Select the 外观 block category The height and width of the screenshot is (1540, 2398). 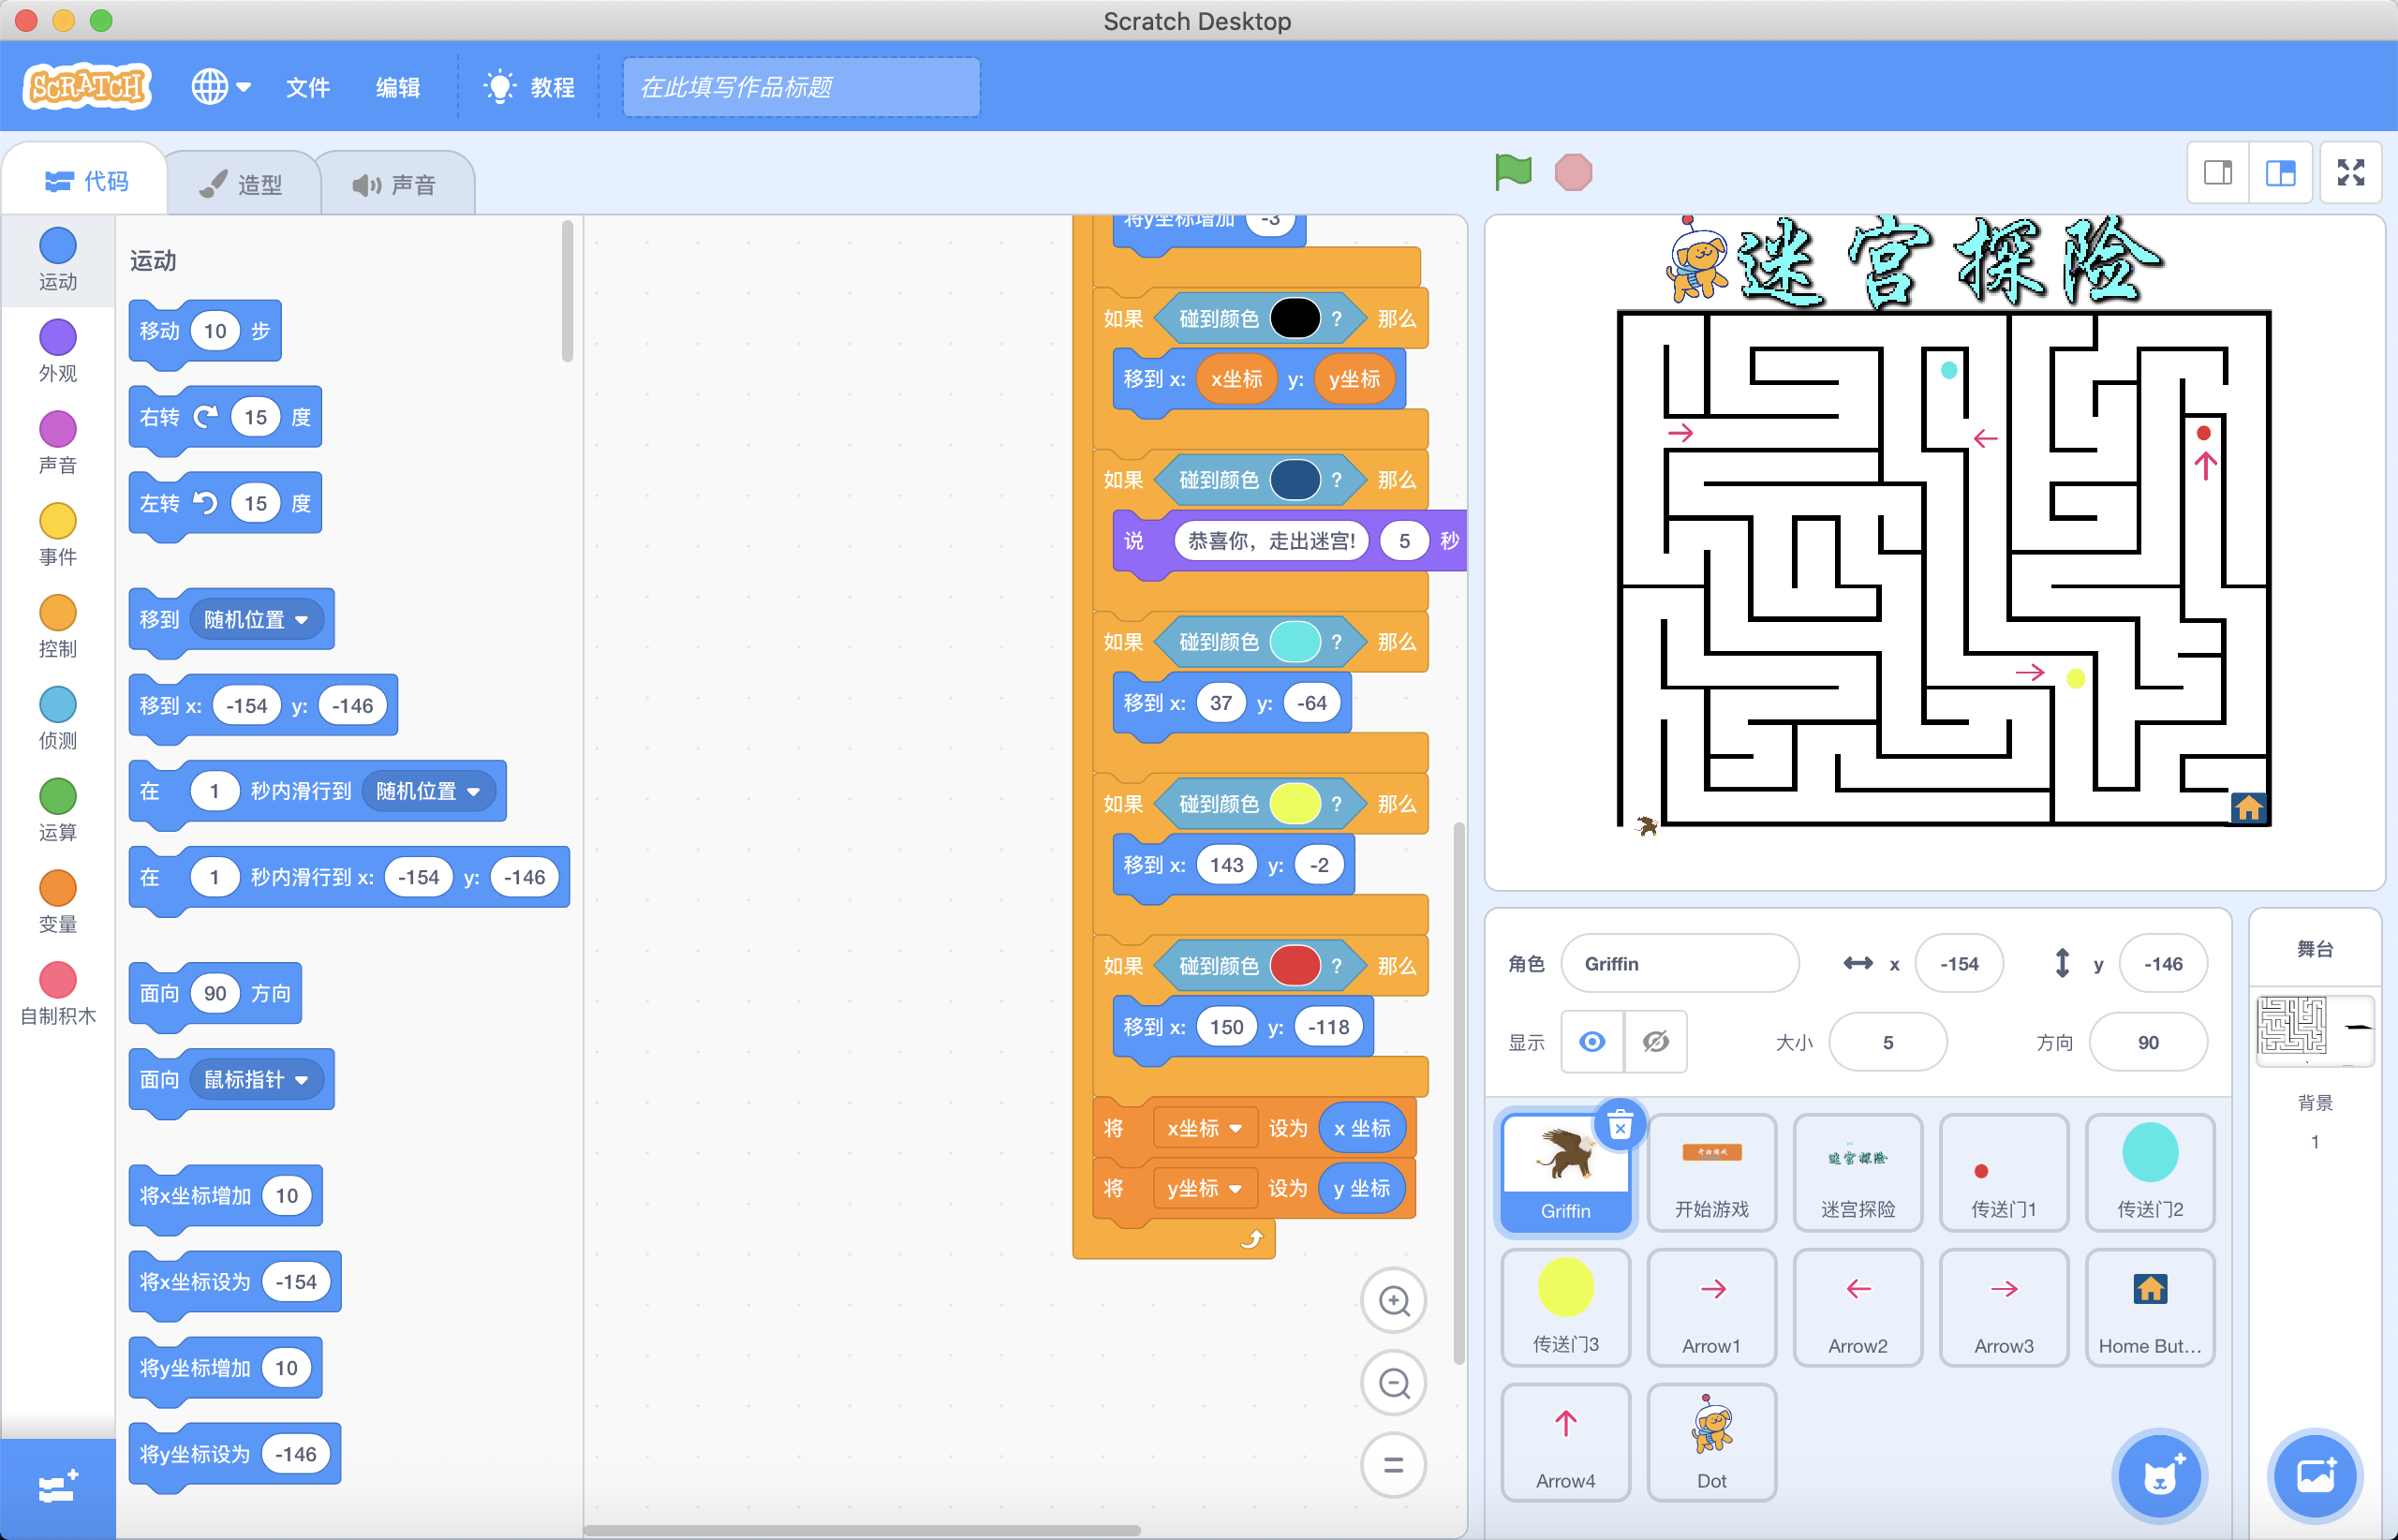(58, 351)
